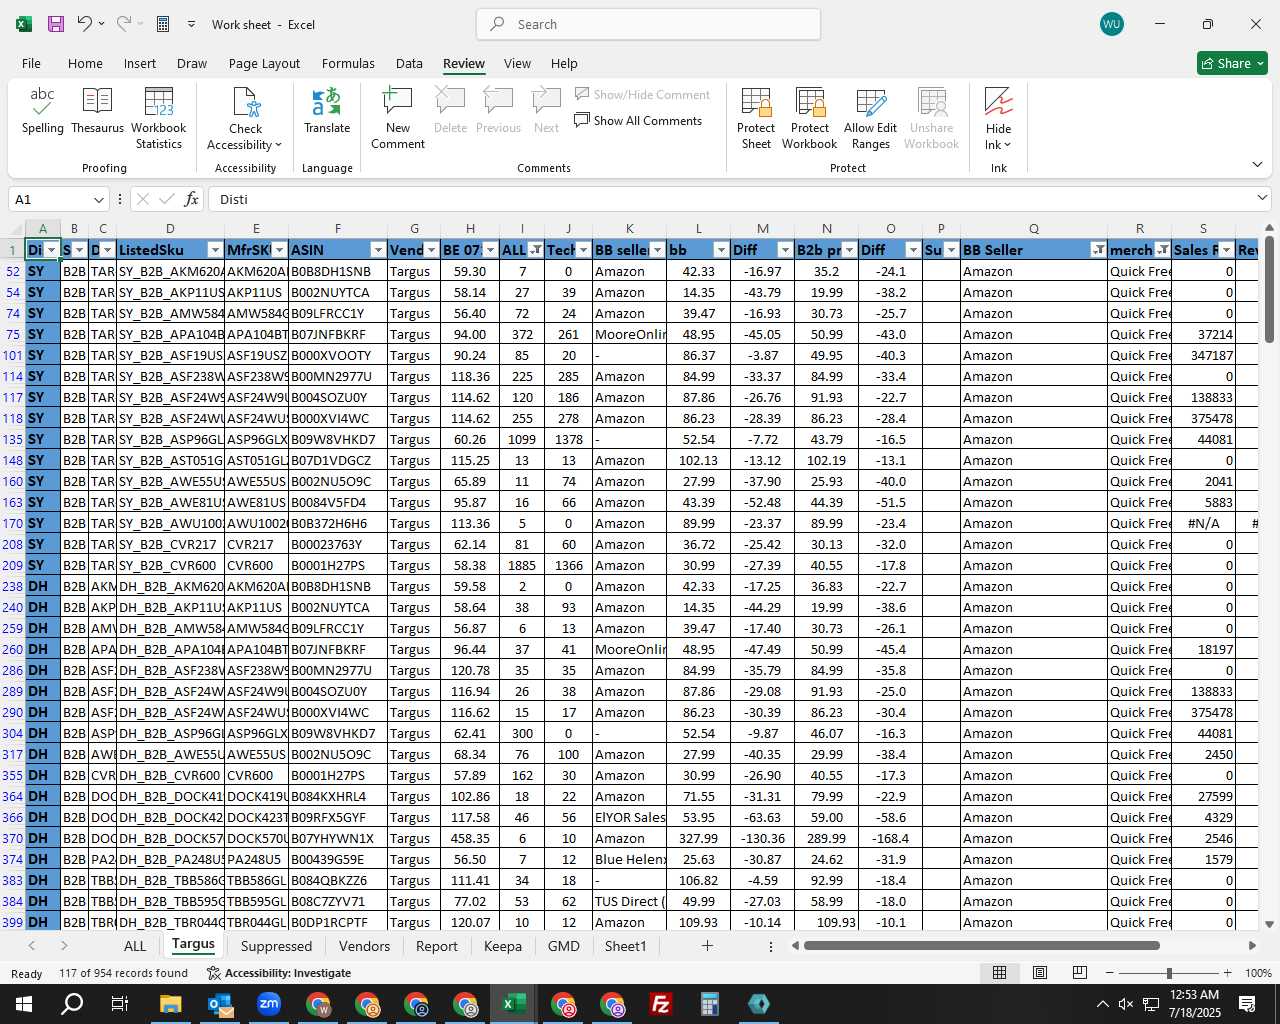Click the Share button

pyautogui.click(x=1232, y=63)
